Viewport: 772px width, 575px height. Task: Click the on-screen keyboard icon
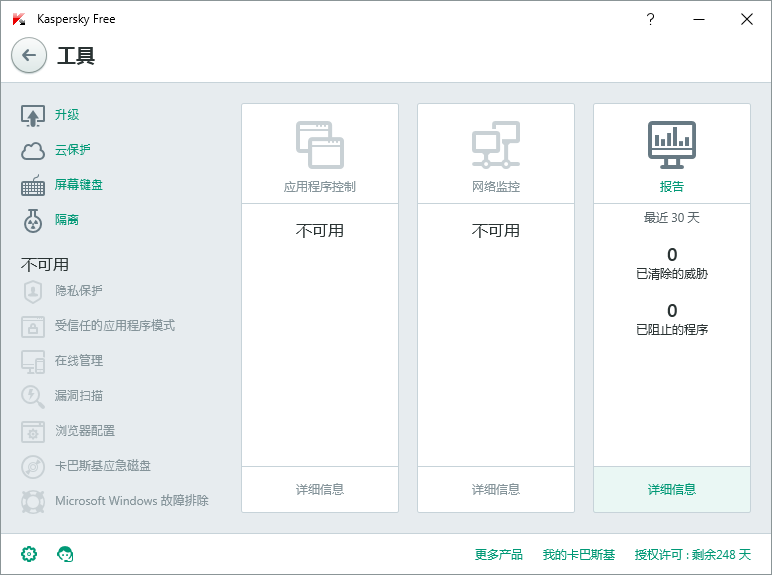[x=33, y=186]
